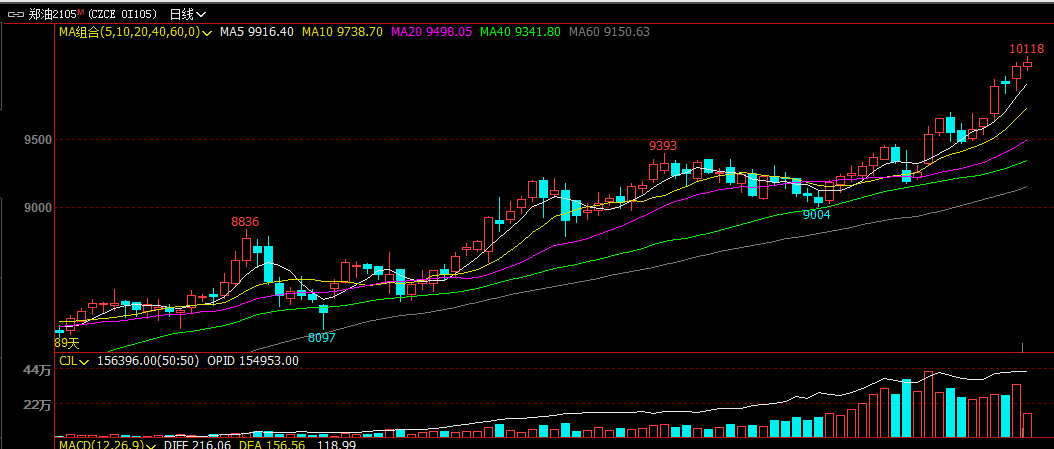Click the 9500 price axis label

38,140
